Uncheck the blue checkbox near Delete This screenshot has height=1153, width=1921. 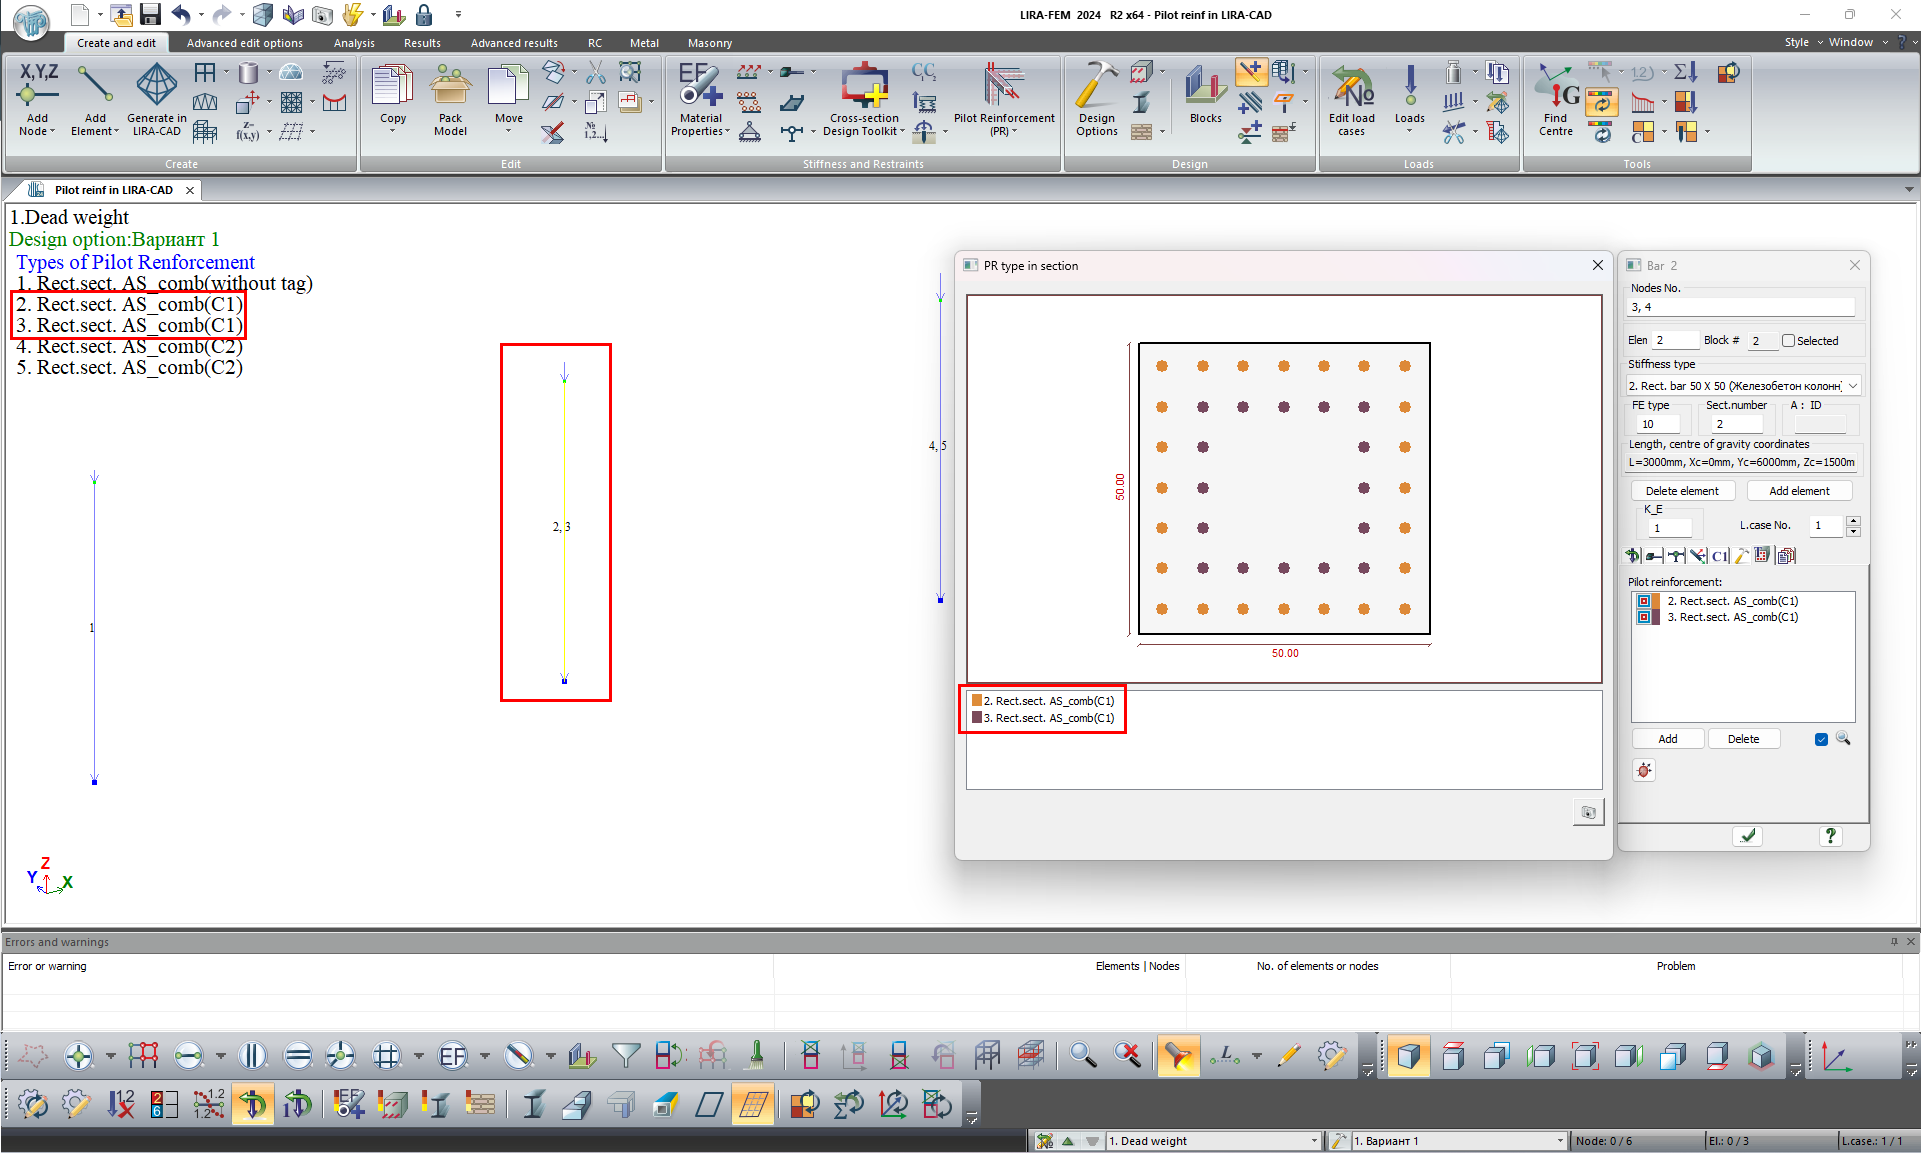tap(1821, 739)
